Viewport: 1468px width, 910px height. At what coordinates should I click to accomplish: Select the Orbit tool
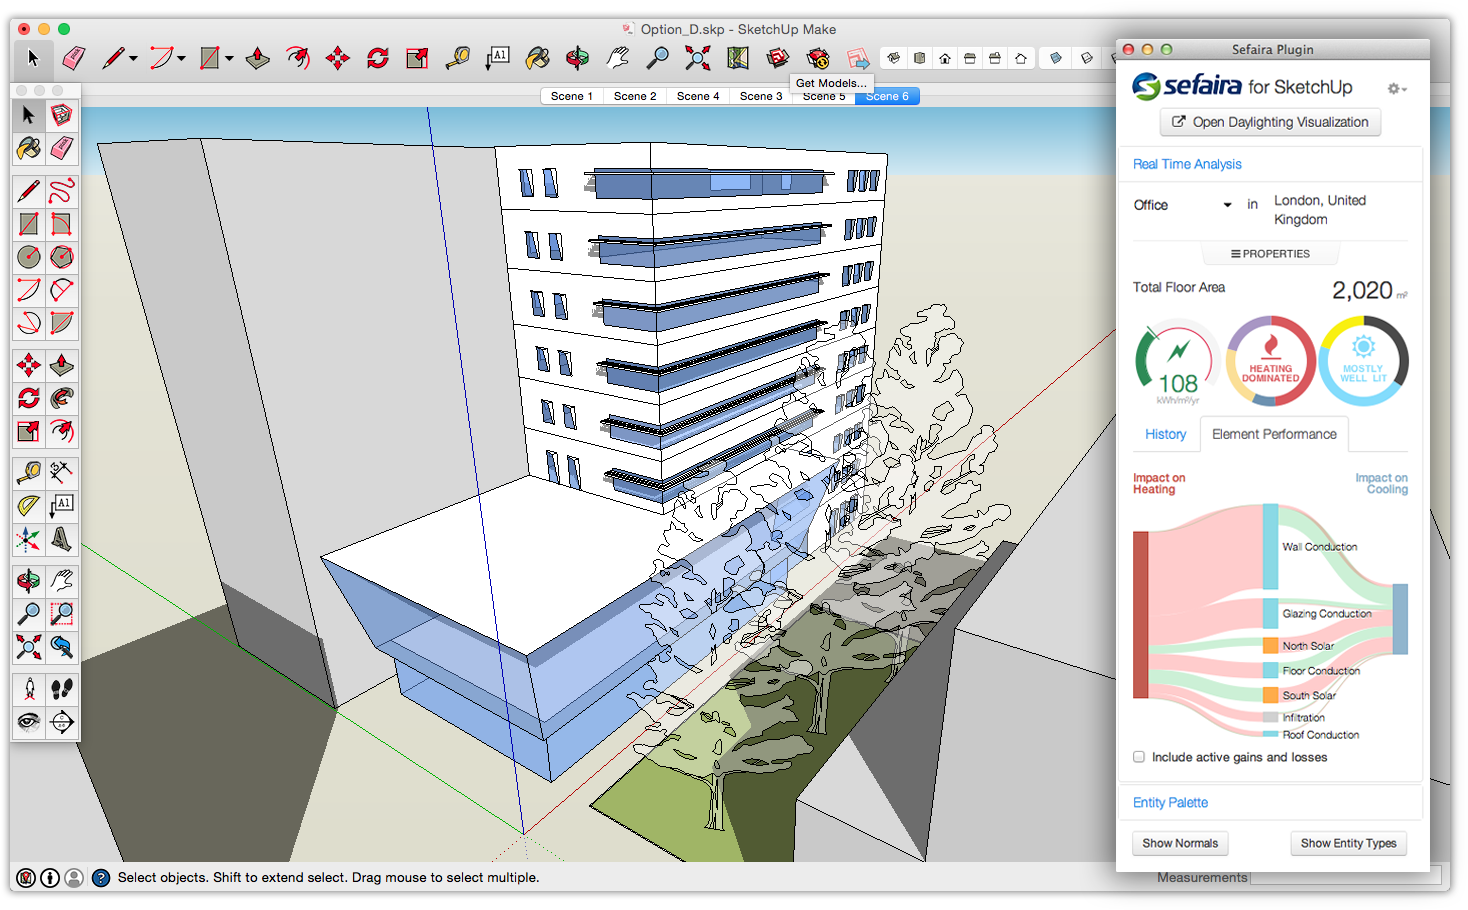coord(29,578)
